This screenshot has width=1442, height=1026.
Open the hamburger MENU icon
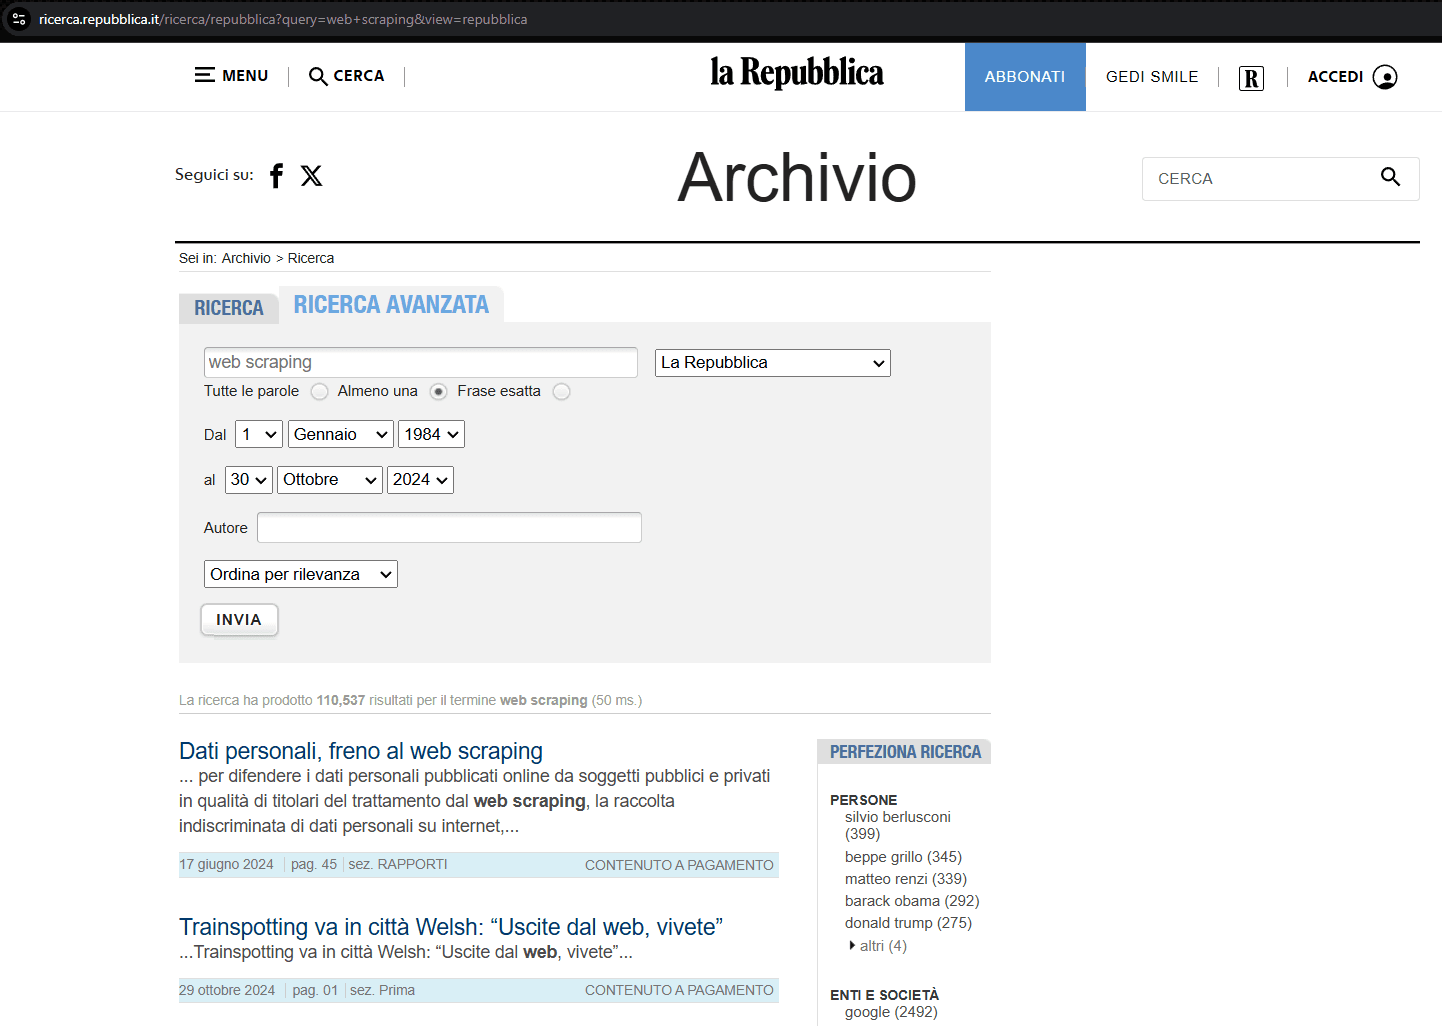click(x=205, y=75)
